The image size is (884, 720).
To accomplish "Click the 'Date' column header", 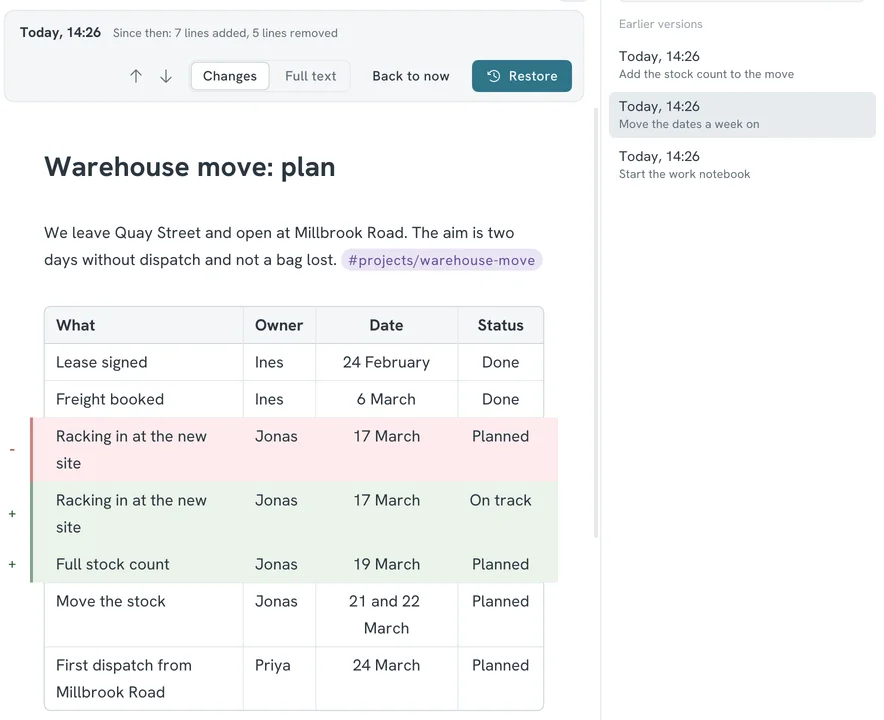I will pyautogui.click(x=386, y=325).
